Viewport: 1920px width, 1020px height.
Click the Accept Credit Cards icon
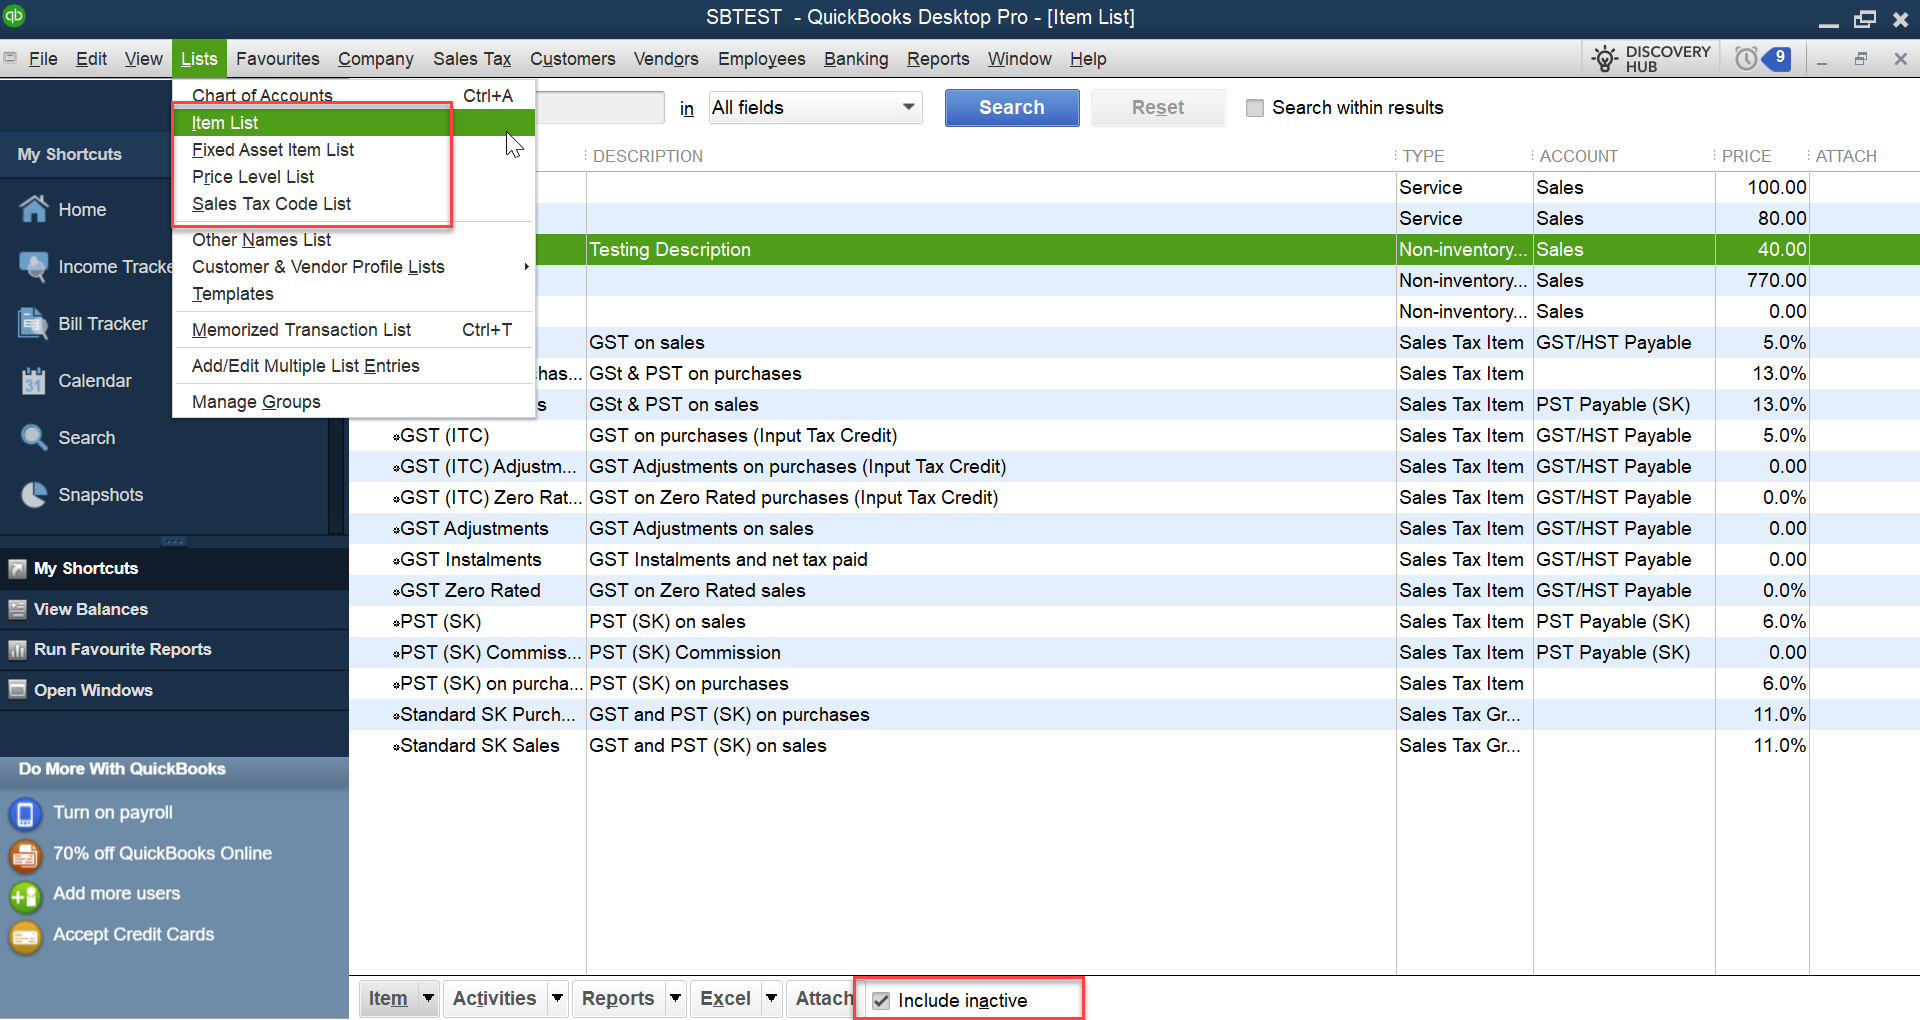coord(25,936)
